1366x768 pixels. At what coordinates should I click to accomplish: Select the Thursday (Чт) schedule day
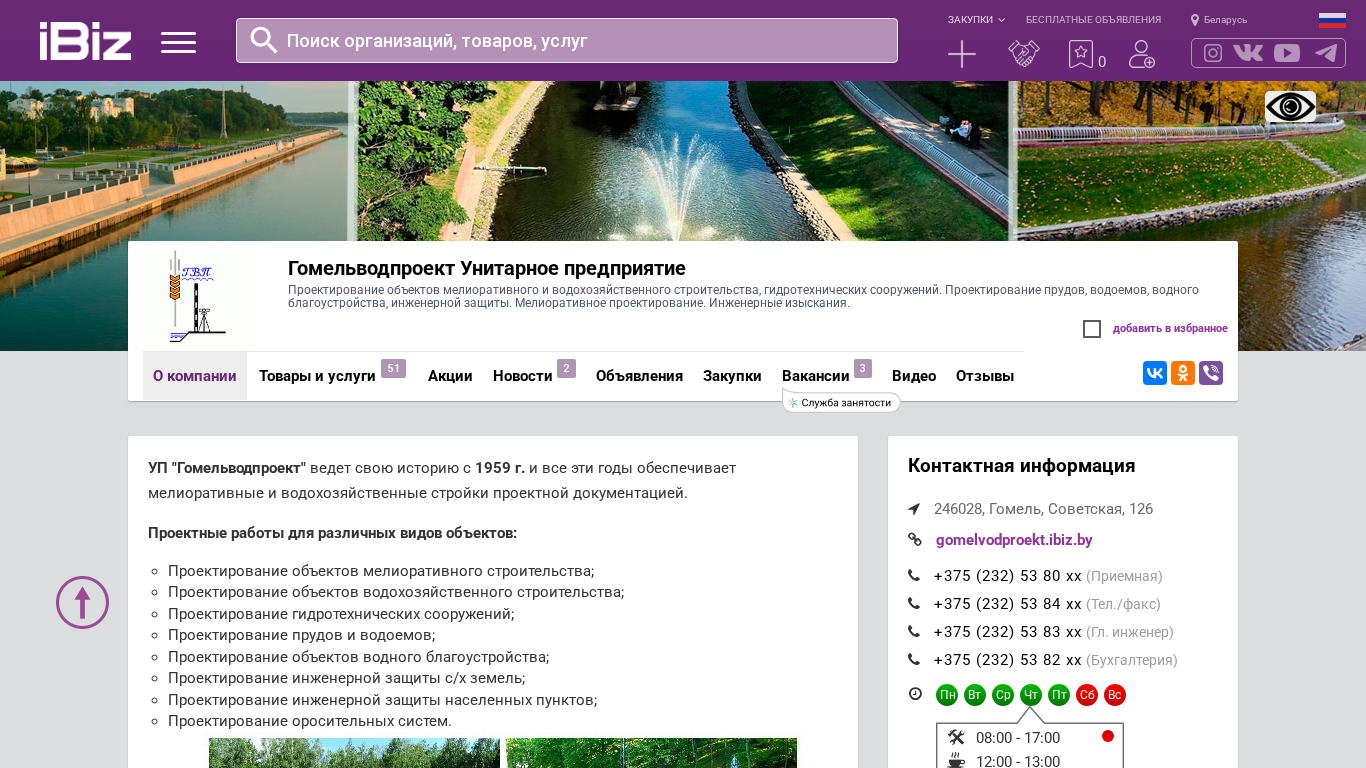pyautogui.click(x=1031, y=695)
